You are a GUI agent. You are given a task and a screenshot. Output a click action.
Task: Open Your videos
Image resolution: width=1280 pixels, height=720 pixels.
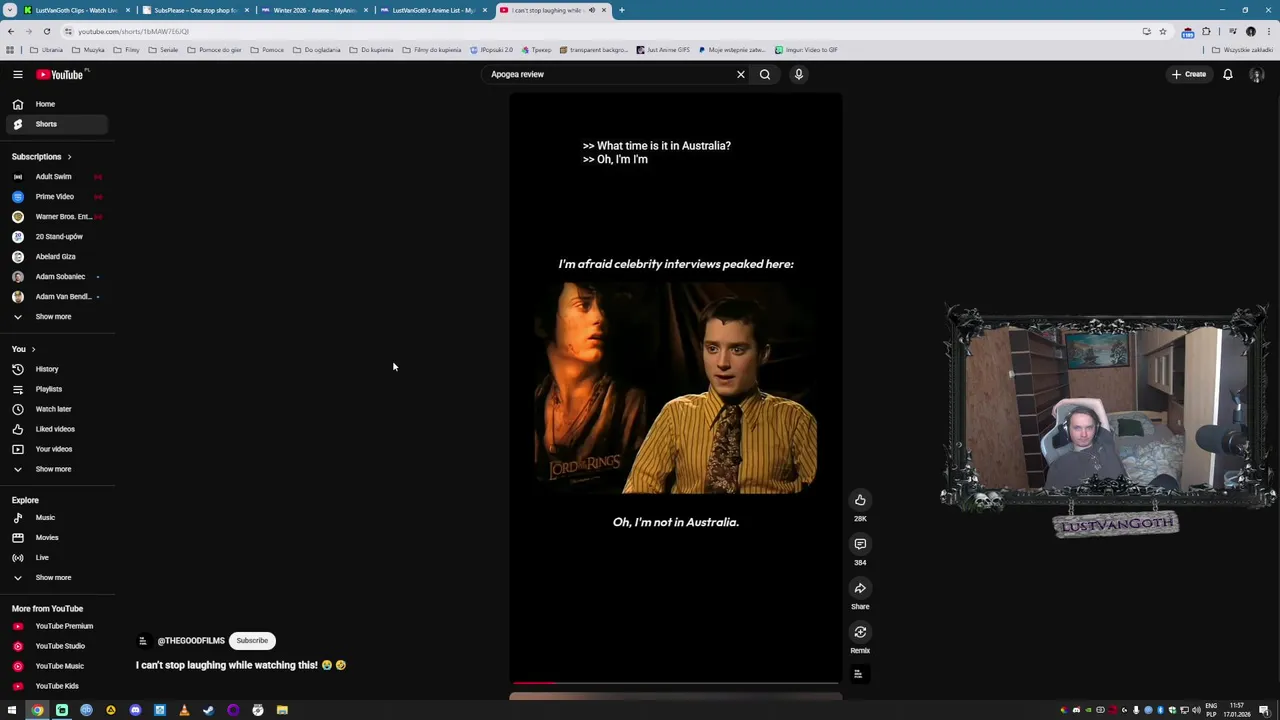pyautogui.click(x=55, y=449)
